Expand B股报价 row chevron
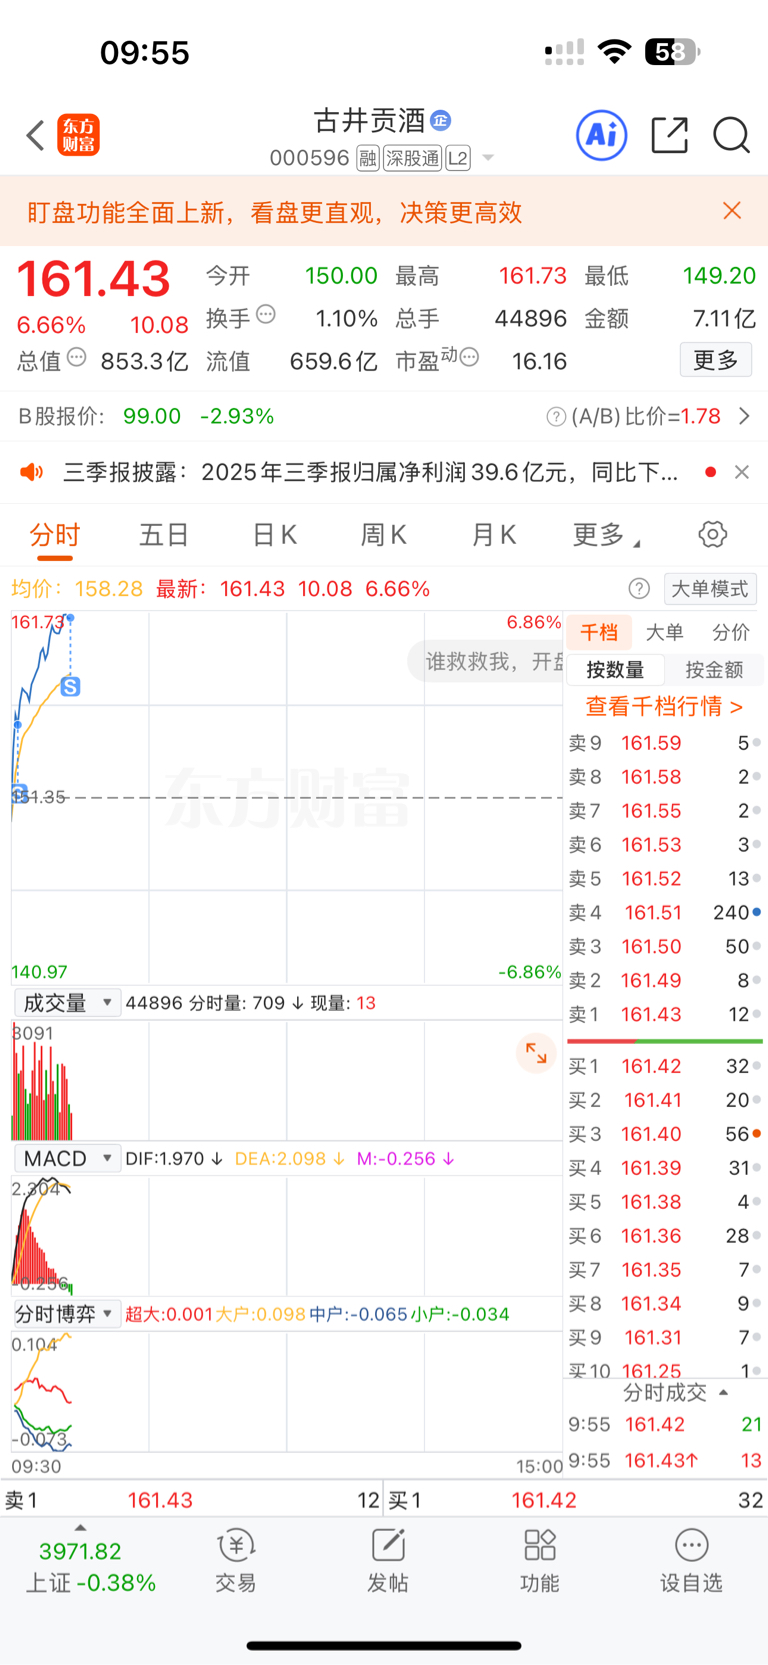 pyautogui.click(x=744, y=416)
